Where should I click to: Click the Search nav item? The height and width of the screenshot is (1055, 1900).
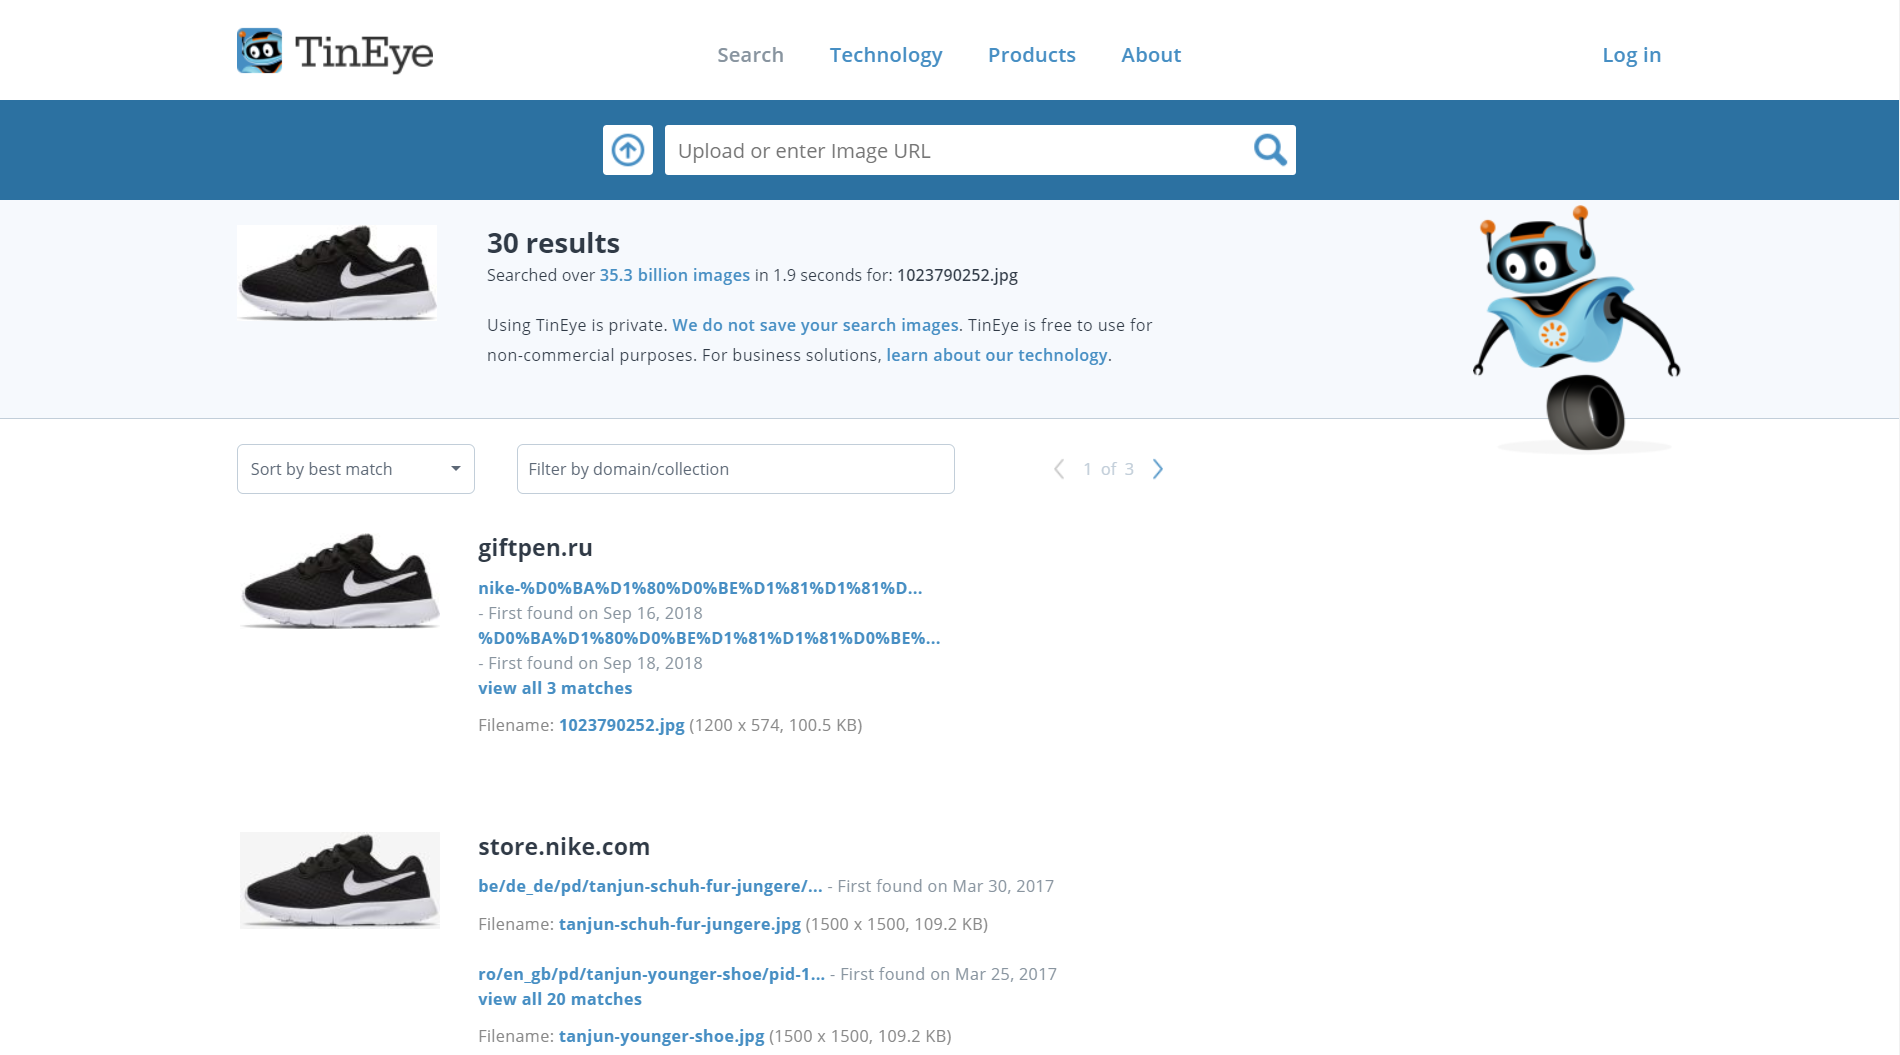click(x=750, y=55)
